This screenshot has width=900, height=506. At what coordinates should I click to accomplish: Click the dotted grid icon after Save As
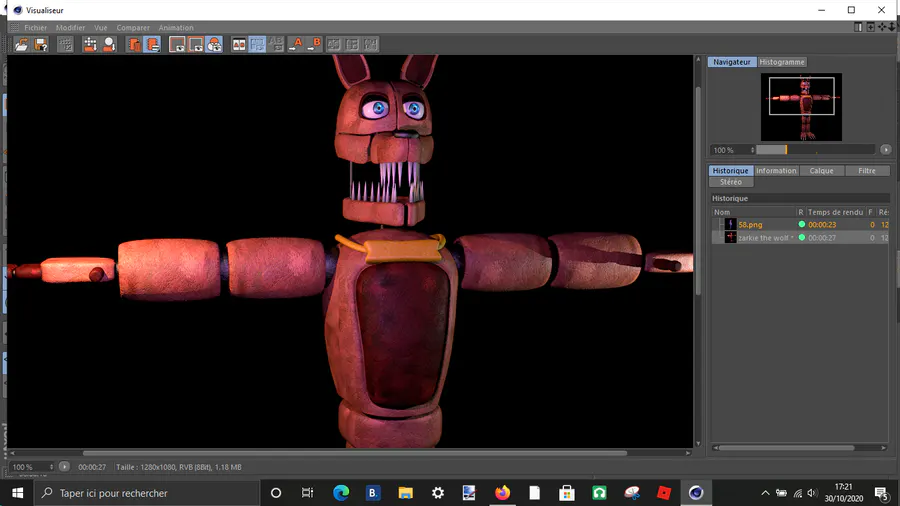[65, 45]
